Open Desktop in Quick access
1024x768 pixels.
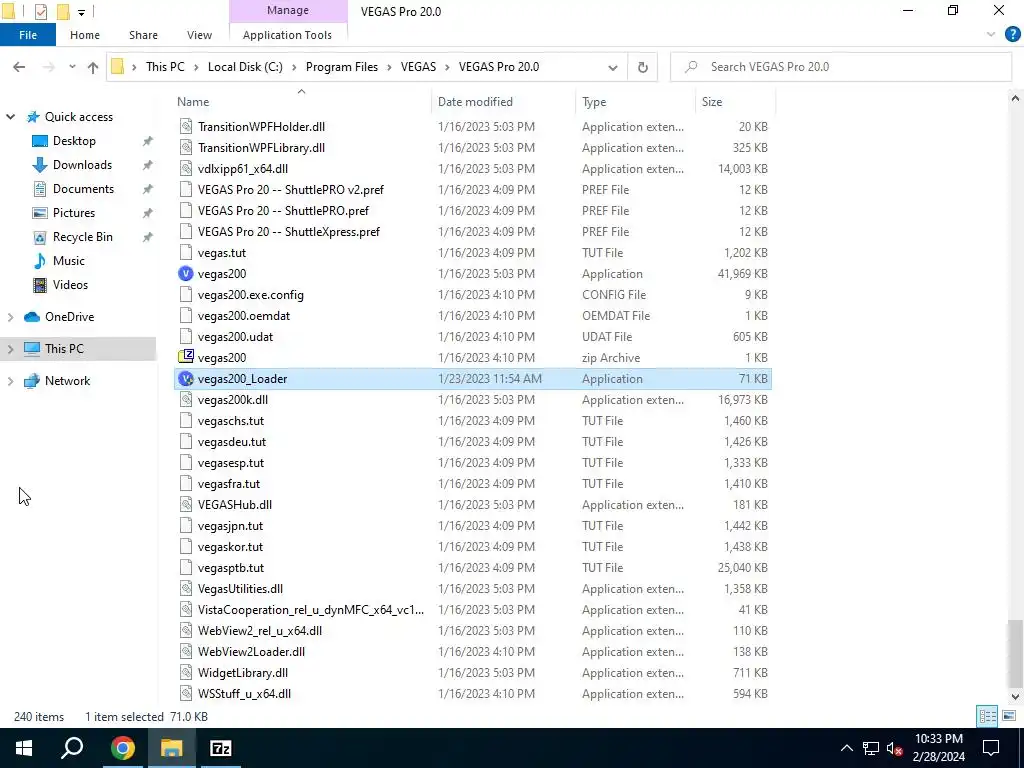[74, 141]
